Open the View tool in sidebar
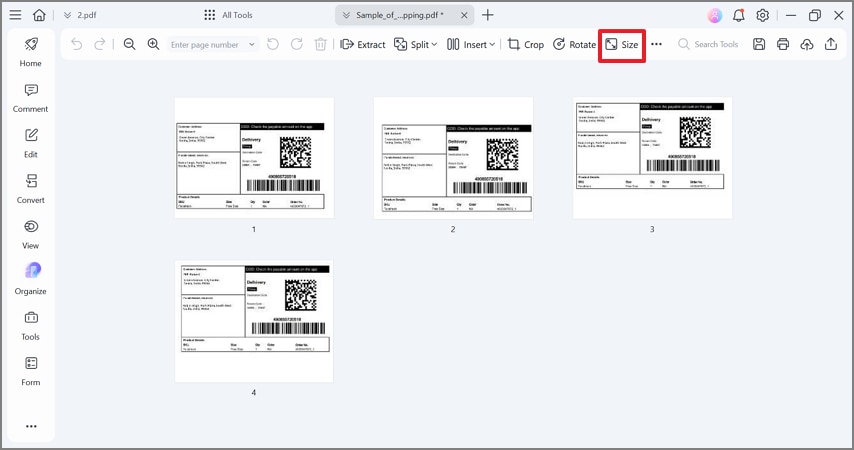The width and height of the screenshot is (854, 450). pyautogui.click(x=30, y=235)
